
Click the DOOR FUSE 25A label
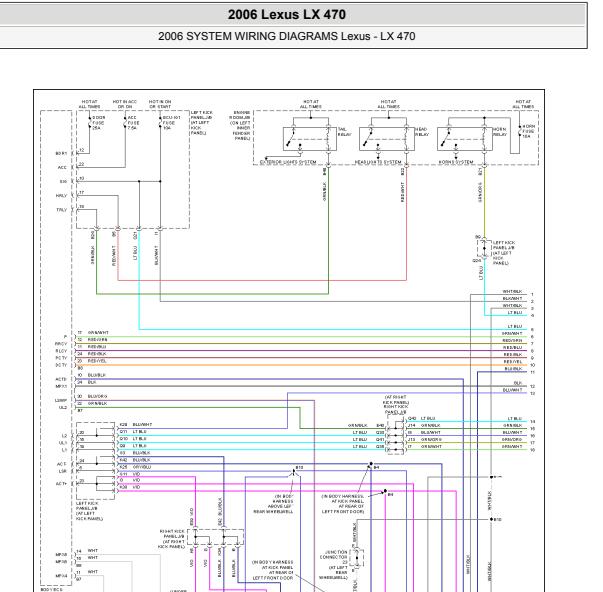tap(98, 123)
